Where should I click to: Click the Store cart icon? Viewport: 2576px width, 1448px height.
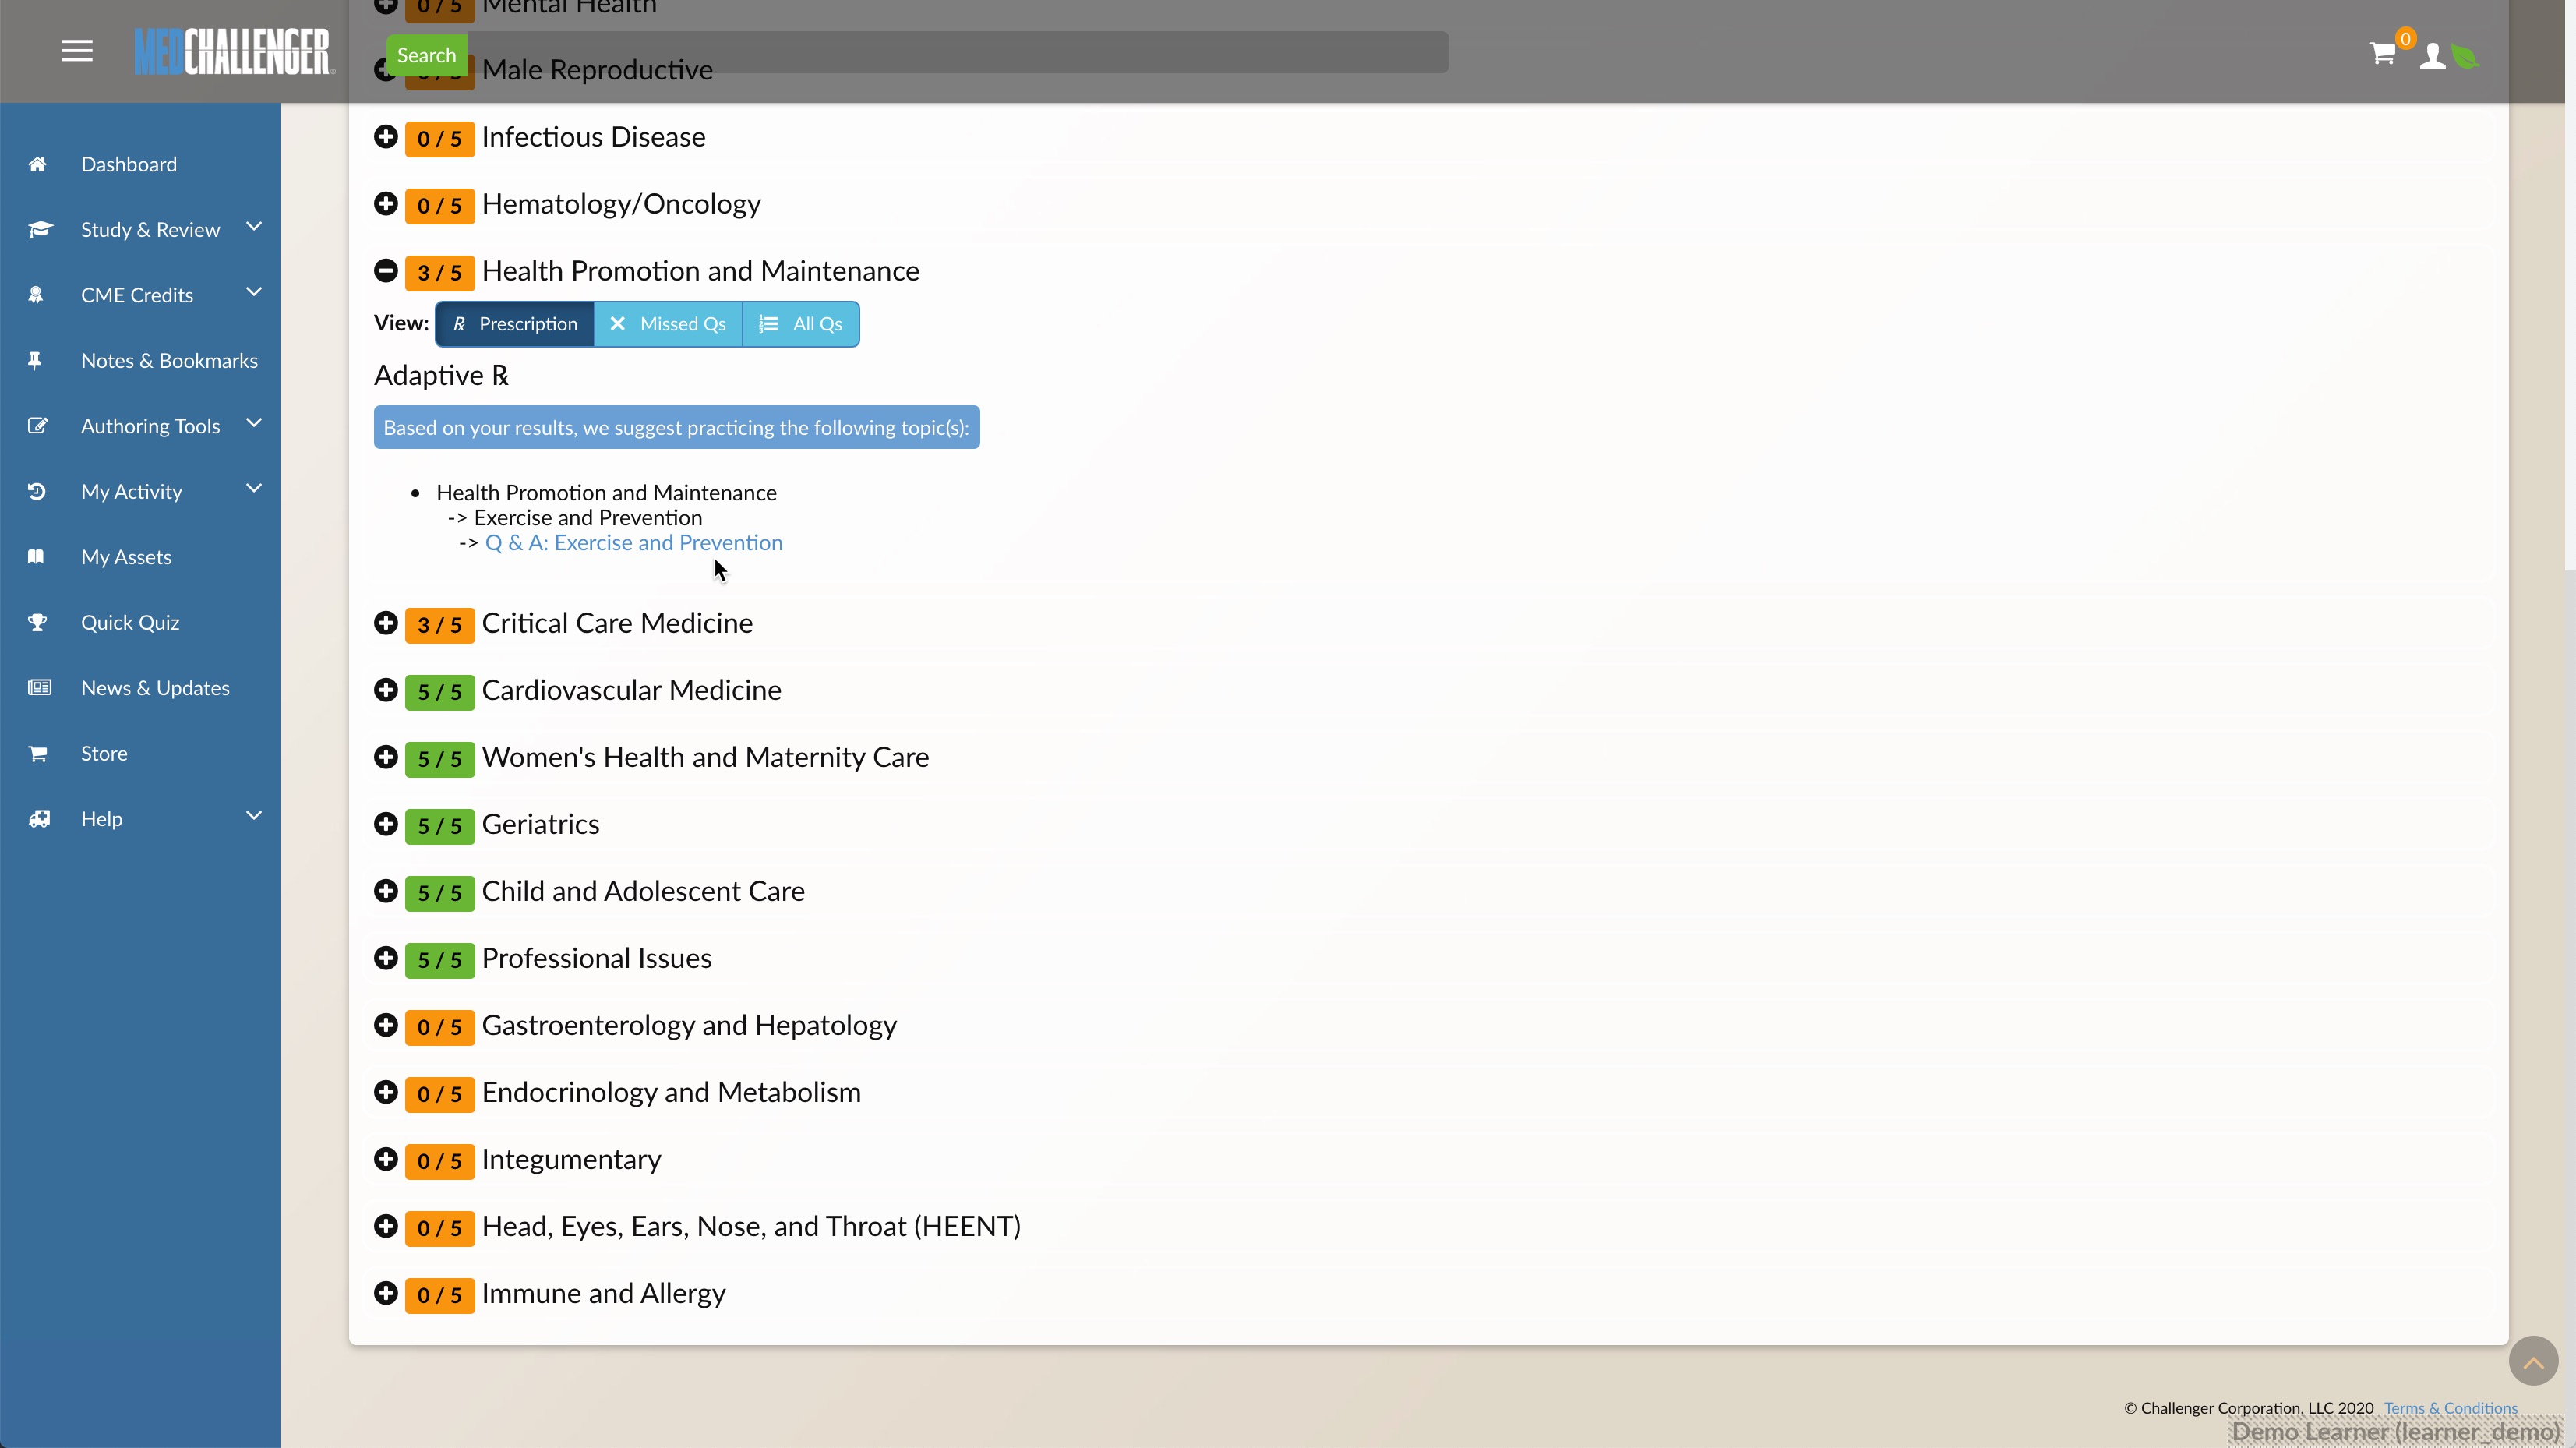[38, 754]
